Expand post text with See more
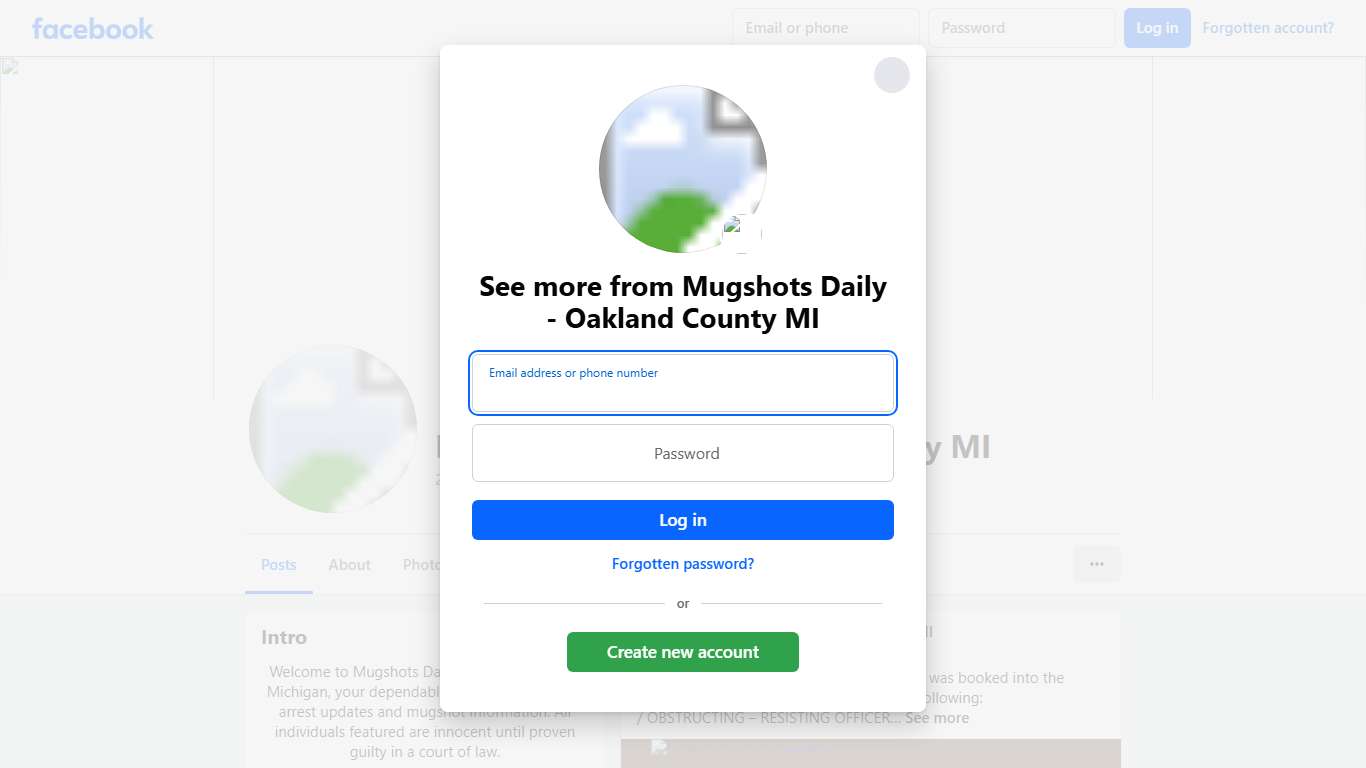This screenshot has width=1366, height=768. click(937, 718)
